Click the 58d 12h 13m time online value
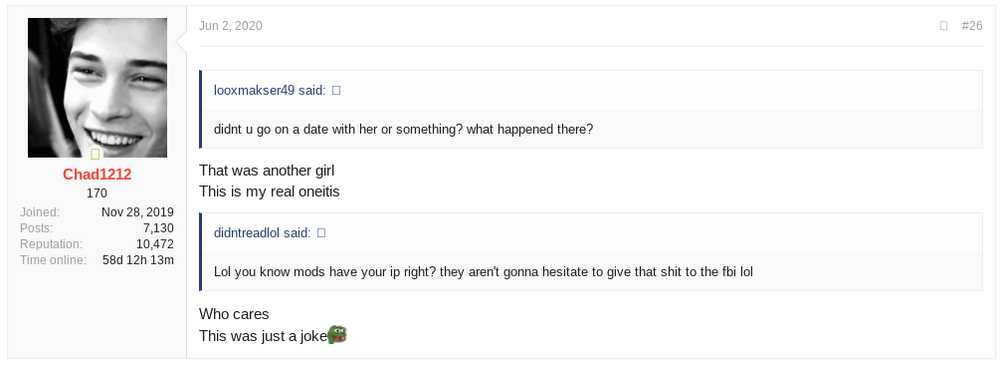Viewport: 1000px width, 365px height. 138,260
